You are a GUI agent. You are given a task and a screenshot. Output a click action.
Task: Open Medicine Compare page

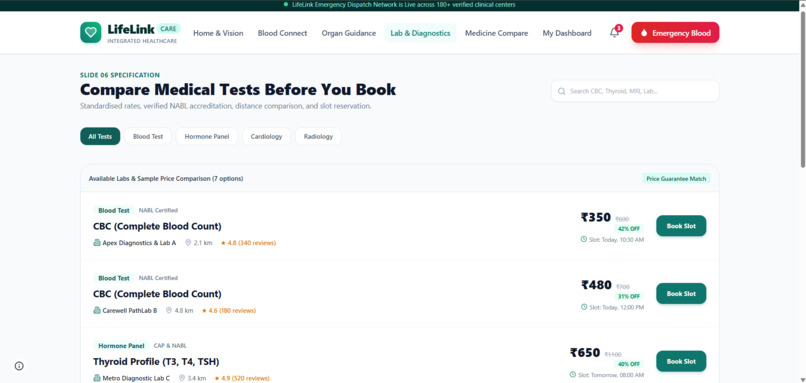(x=496, y=33)
